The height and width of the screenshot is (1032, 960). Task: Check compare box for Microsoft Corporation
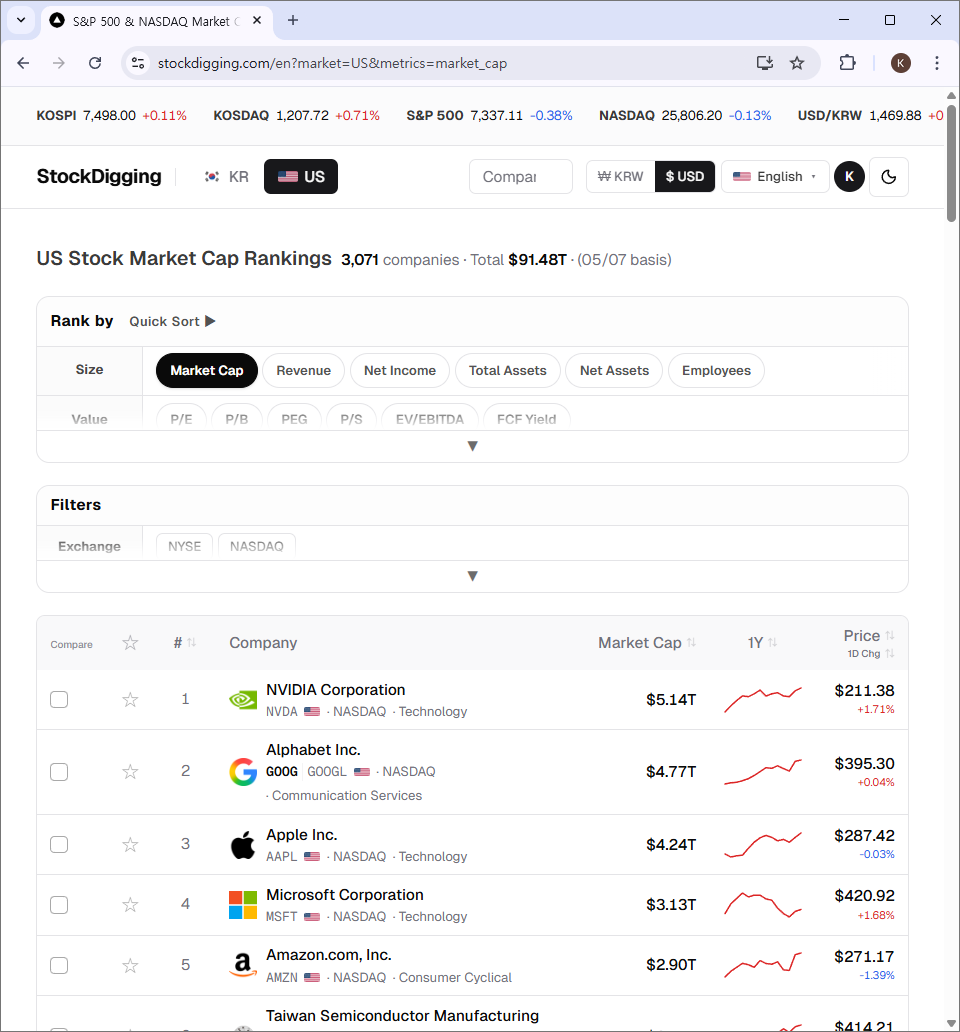59,905
